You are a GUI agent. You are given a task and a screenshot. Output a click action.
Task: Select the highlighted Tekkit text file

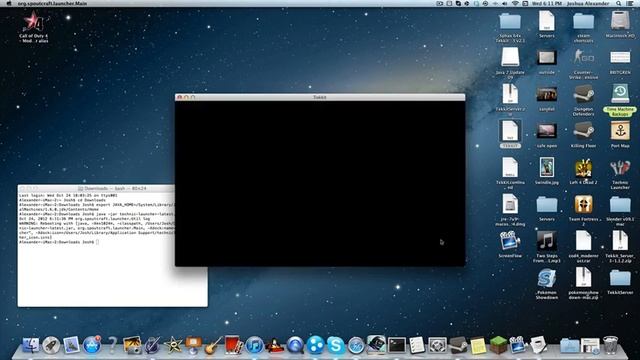coord(510,134)
